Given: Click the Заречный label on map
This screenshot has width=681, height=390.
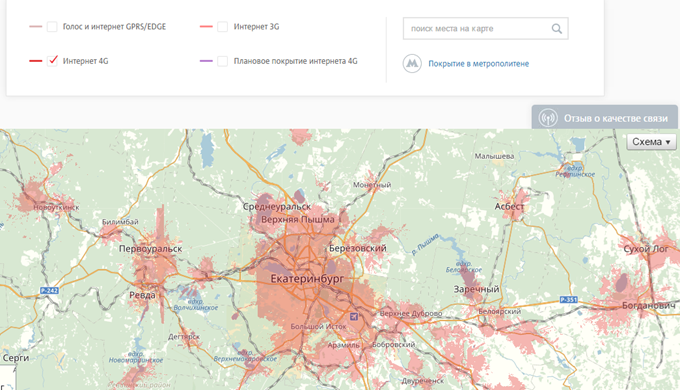Looking at the screenshot, I should point(476,289).
